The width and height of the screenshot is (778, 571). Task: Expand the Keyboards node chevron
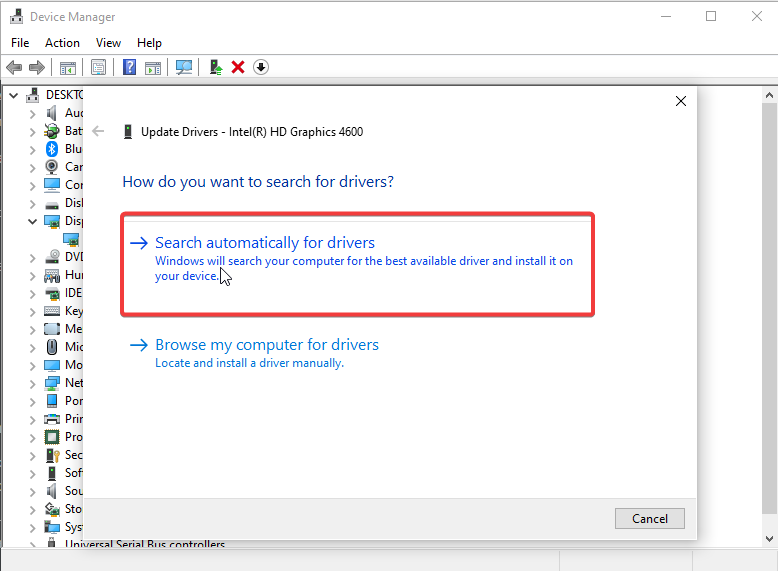pyautogui.click(x=32, y=312)
